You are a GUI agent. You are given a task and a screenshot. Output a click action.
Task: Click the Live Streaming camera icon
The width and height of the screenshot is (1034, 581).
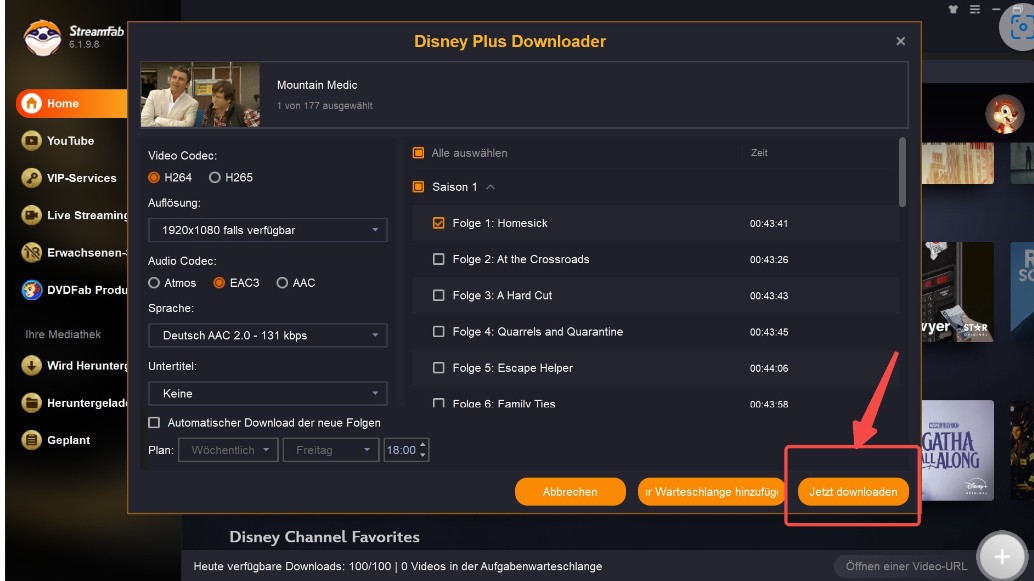(x=31, y=215)
